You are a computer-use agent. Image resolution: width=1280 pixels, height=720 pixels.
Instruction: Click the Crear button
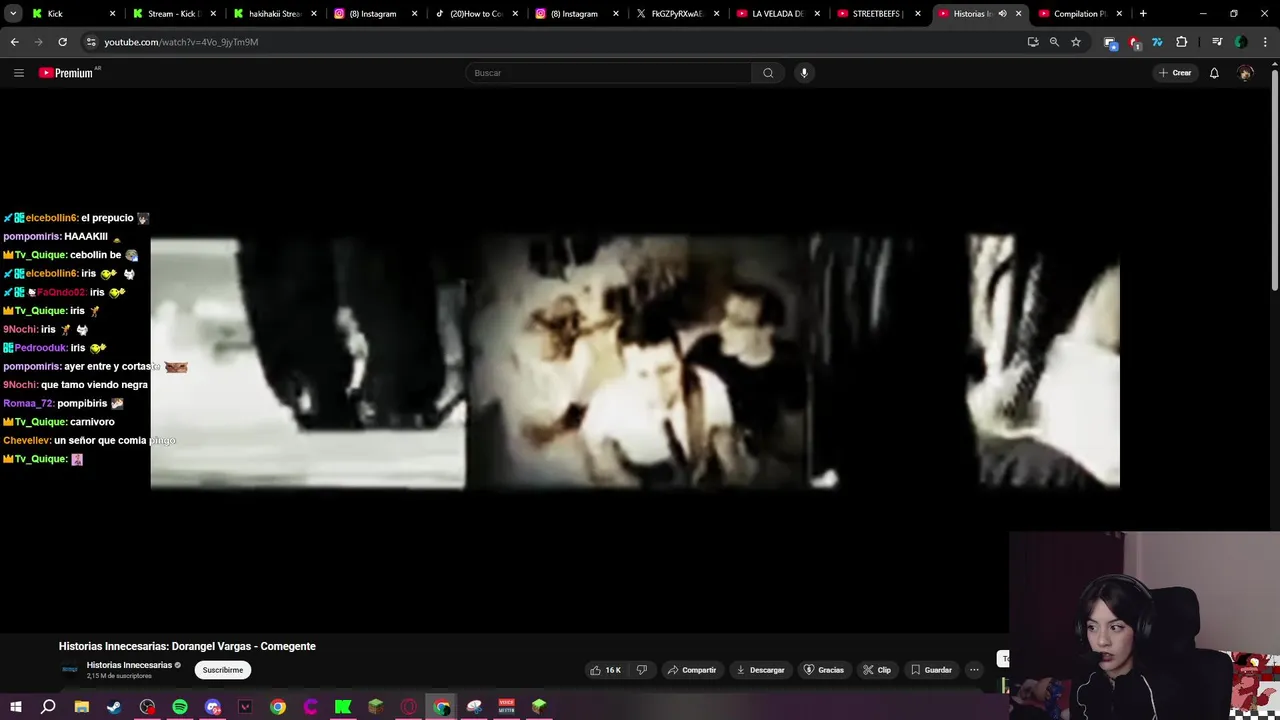[x=1175, y=73]
